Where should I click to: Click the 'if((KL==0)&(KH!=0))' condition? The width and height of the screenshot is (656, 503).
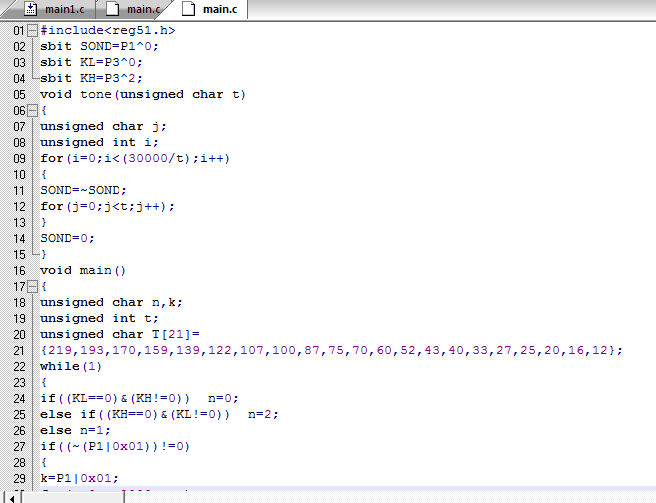(115, 398)
